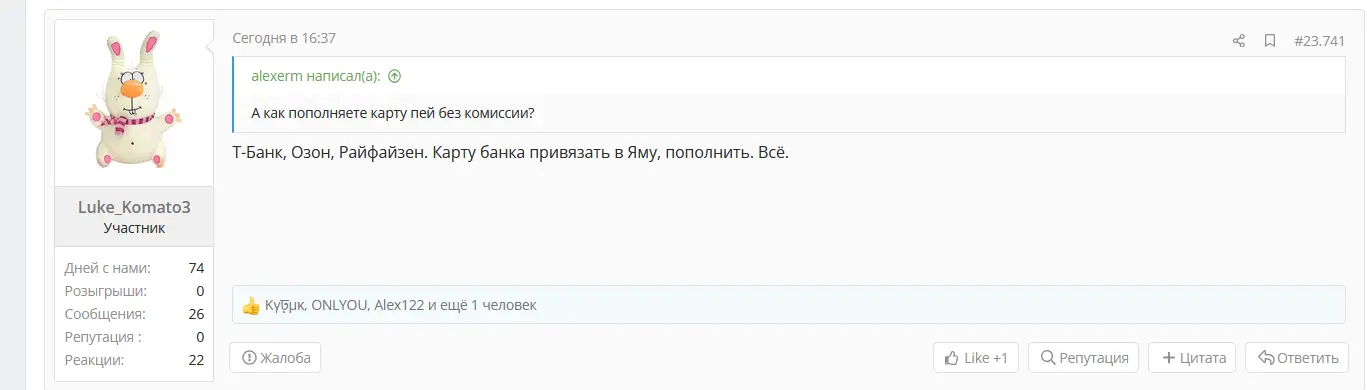Reply using the Ответить button
The width and height of the screenshot is (1367, 390).
click(x=1297, y=358)
